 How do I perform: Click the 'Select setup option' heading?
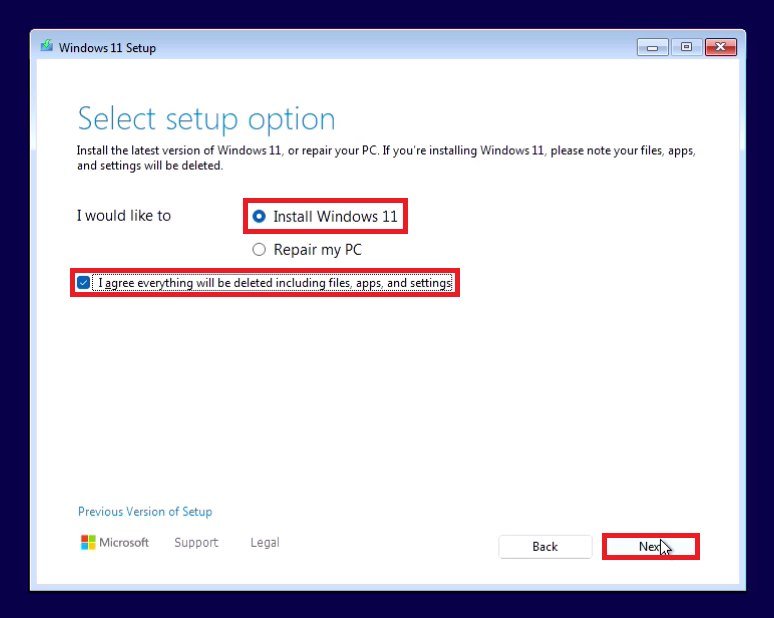click(x=206, y=119)
